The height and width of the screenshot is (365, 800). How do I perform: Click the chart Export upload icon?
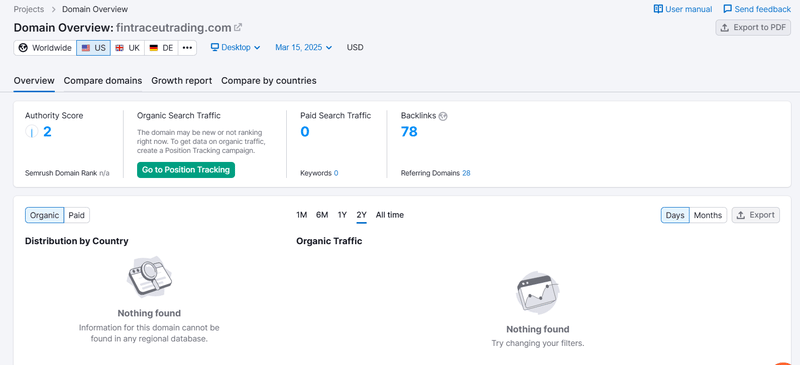pos(740,215)
